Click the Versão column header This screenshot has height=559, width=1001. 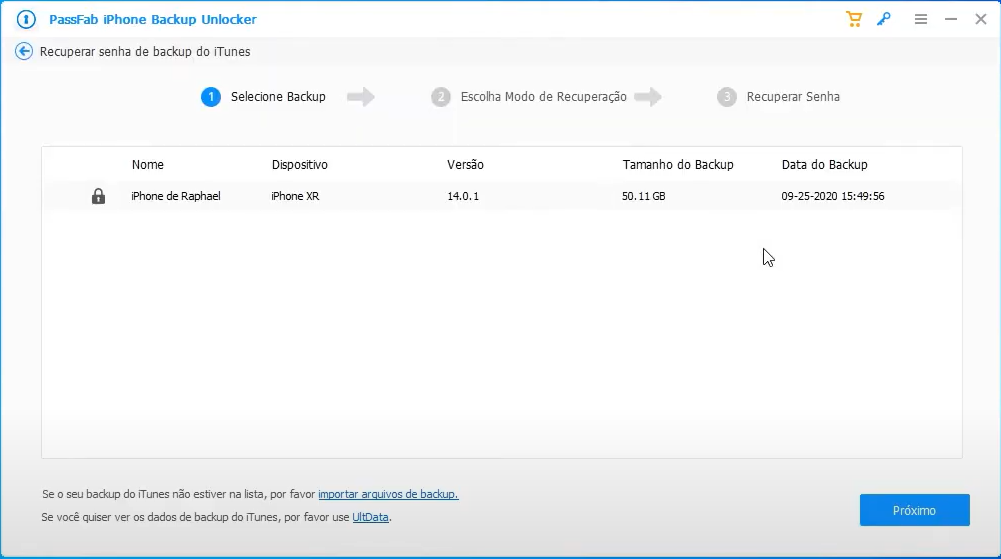click(465, 165)
